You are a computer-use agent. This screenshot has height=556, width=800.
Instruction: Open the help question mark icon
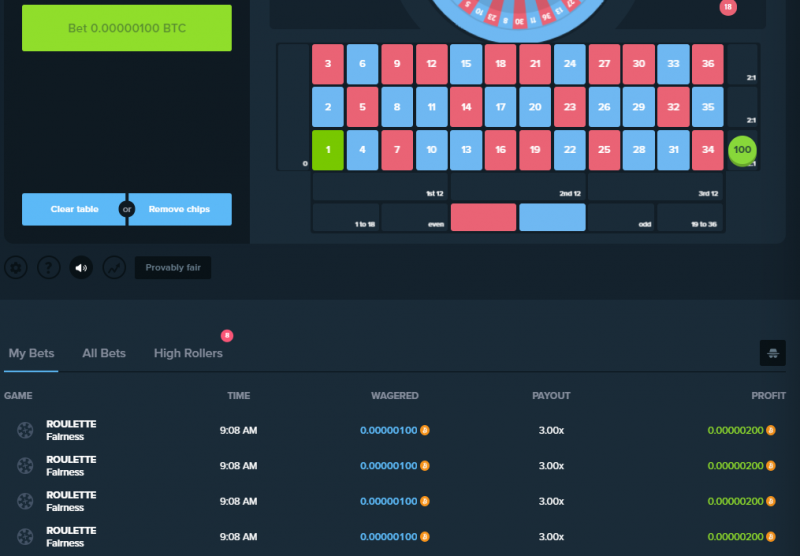click(48, 267)
